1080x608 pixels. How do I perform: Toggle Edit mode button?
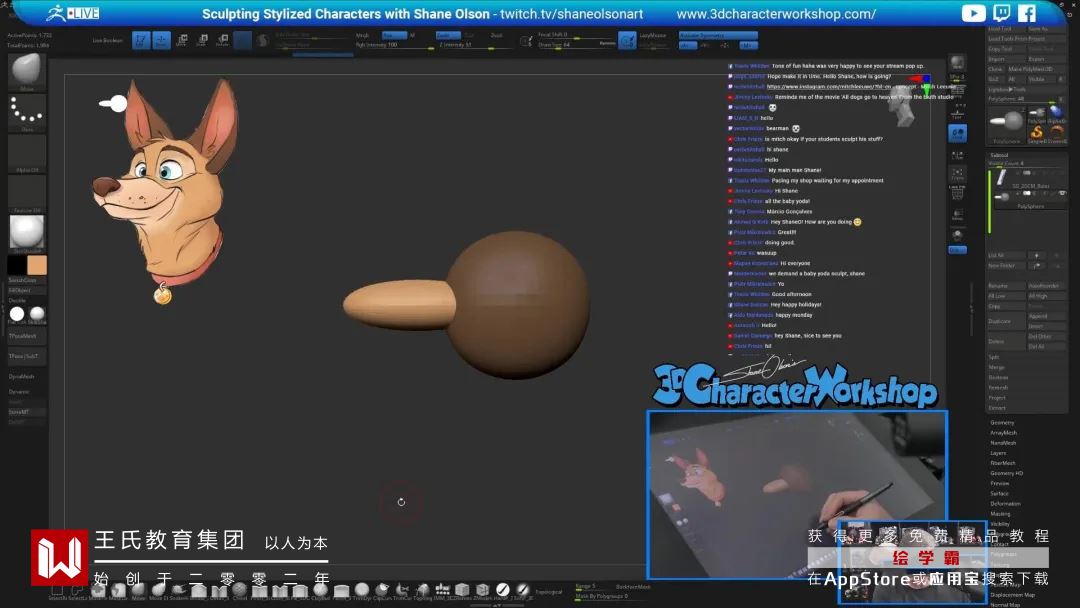coord(141,41)
